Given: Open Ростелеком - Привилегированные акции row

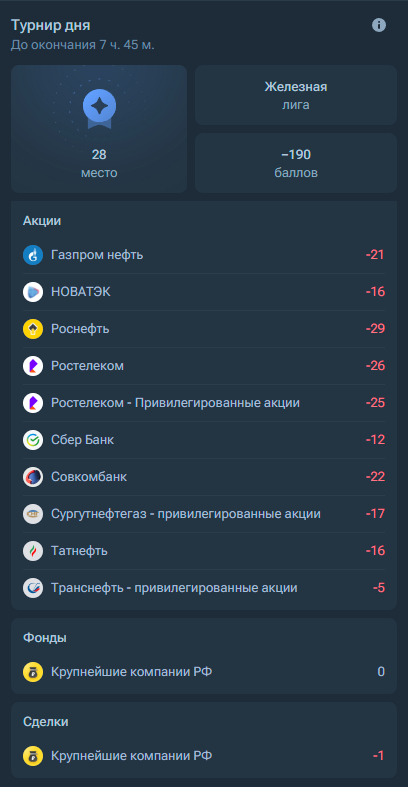Looking at the screenshot, I should (204, 403).
